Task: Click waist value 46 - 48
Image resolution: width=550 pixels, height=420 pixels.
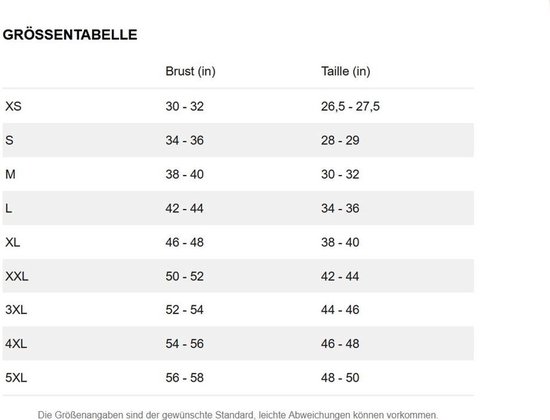Action: pos(340,344)
